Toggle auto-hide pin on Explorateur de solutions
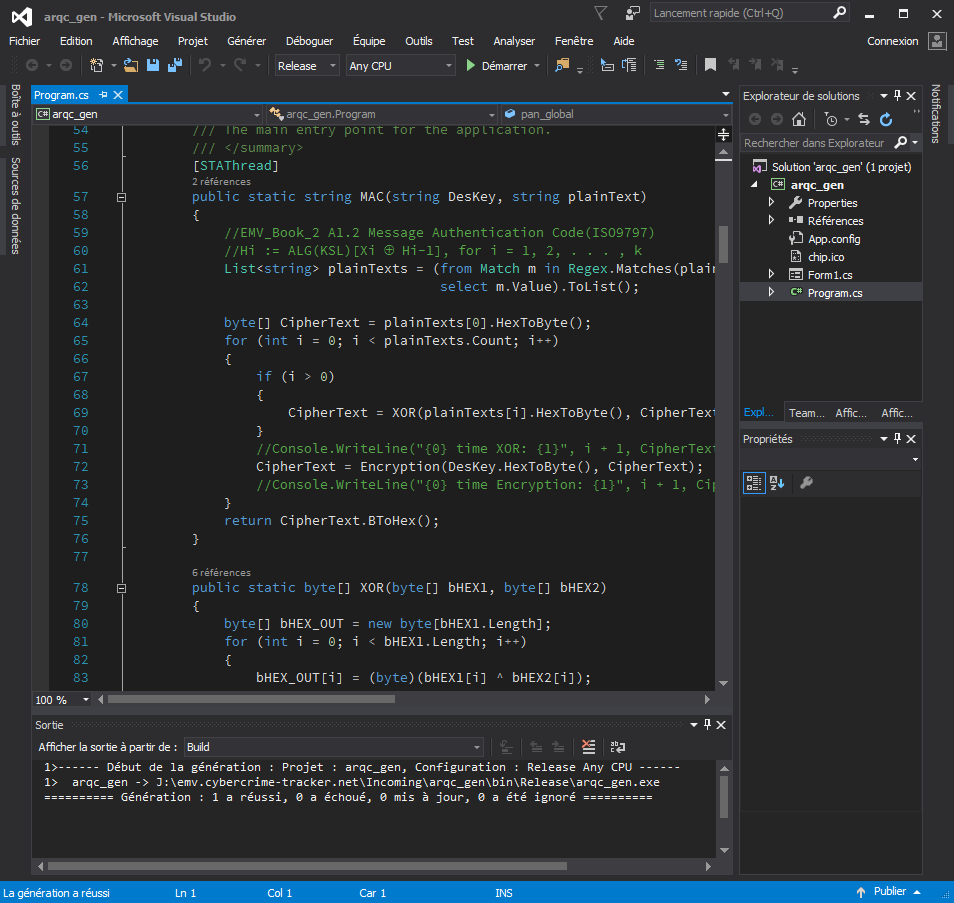Image resolution: width=954 pixels, height=903 pixels. (897, 96)
